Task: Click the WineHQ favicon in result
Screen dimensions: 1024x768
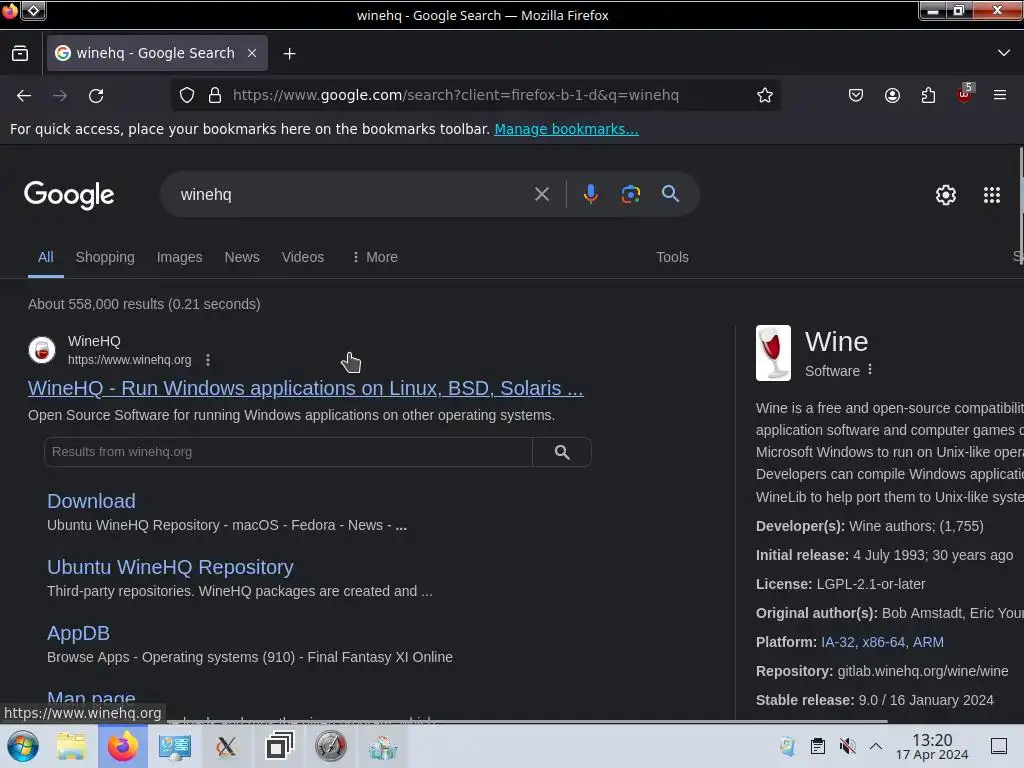Action: 42,350
